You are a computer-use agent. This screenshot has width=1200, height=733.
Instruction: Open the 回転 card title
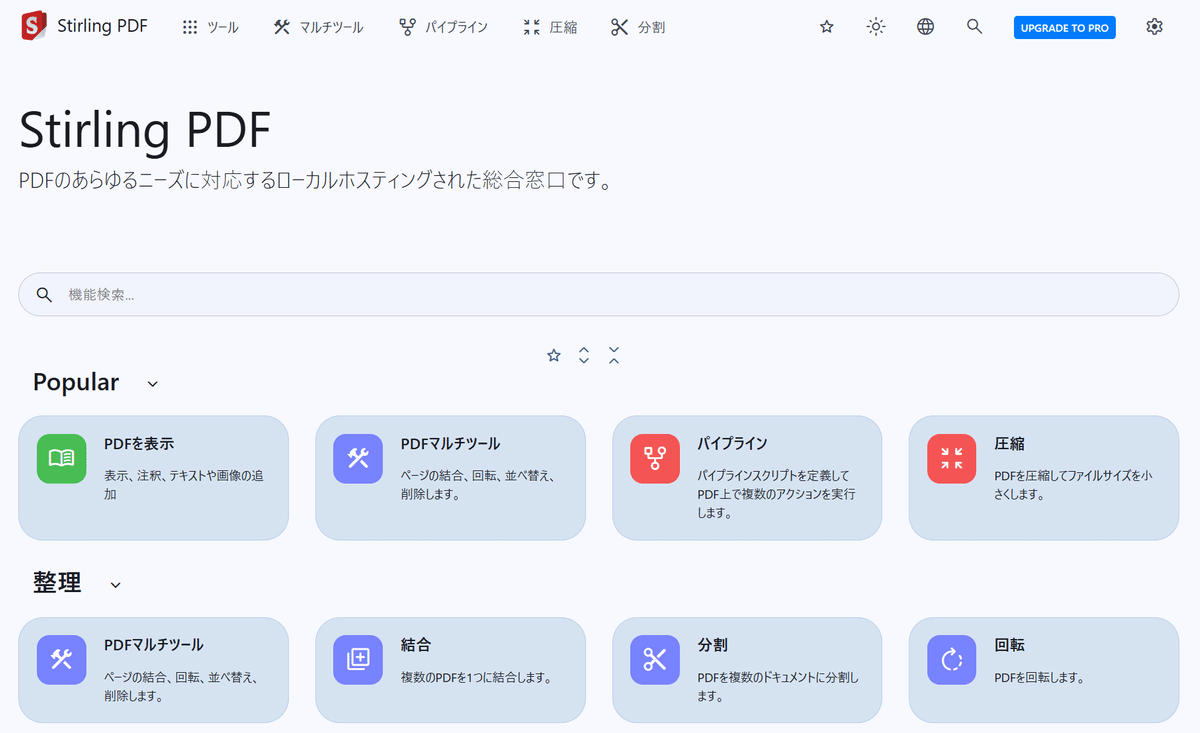(1009, 645)
